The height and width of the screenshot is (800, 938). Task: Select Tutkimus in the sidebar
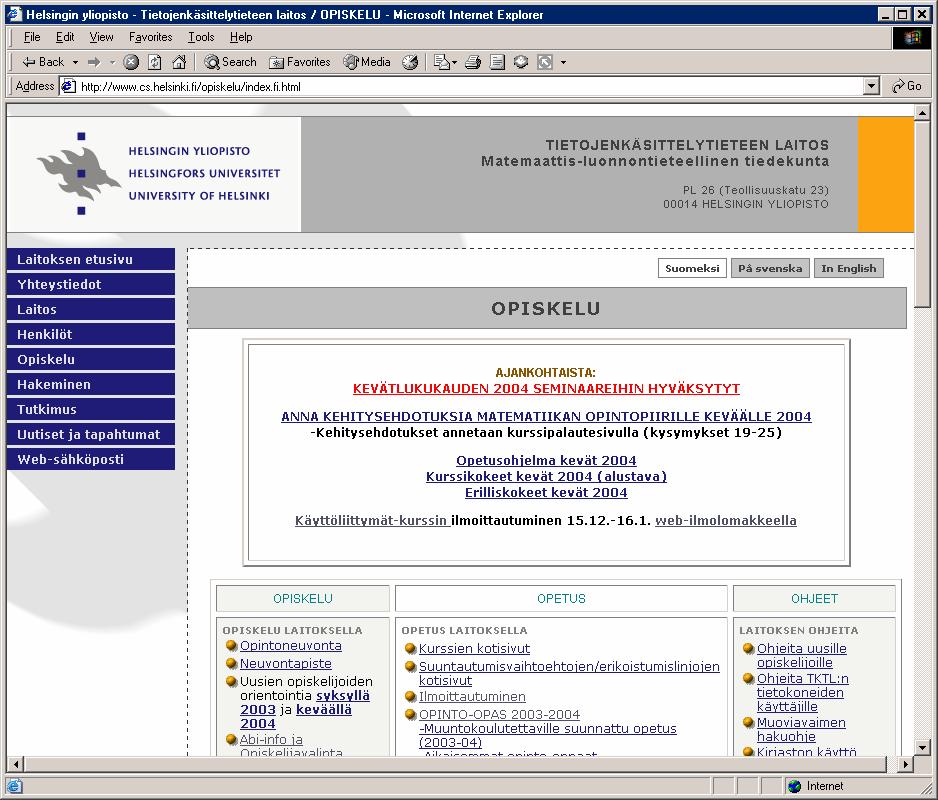91,409
